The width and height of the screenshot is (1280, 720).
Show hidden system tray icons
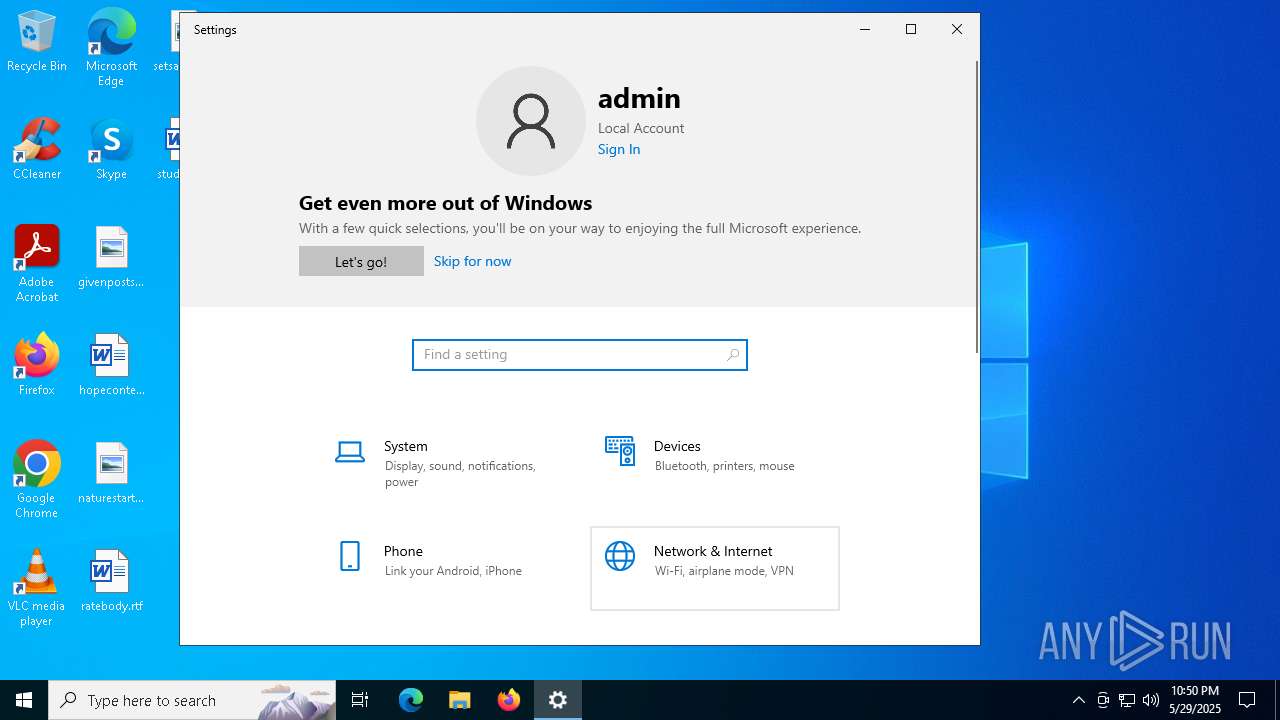[1078, 700]
